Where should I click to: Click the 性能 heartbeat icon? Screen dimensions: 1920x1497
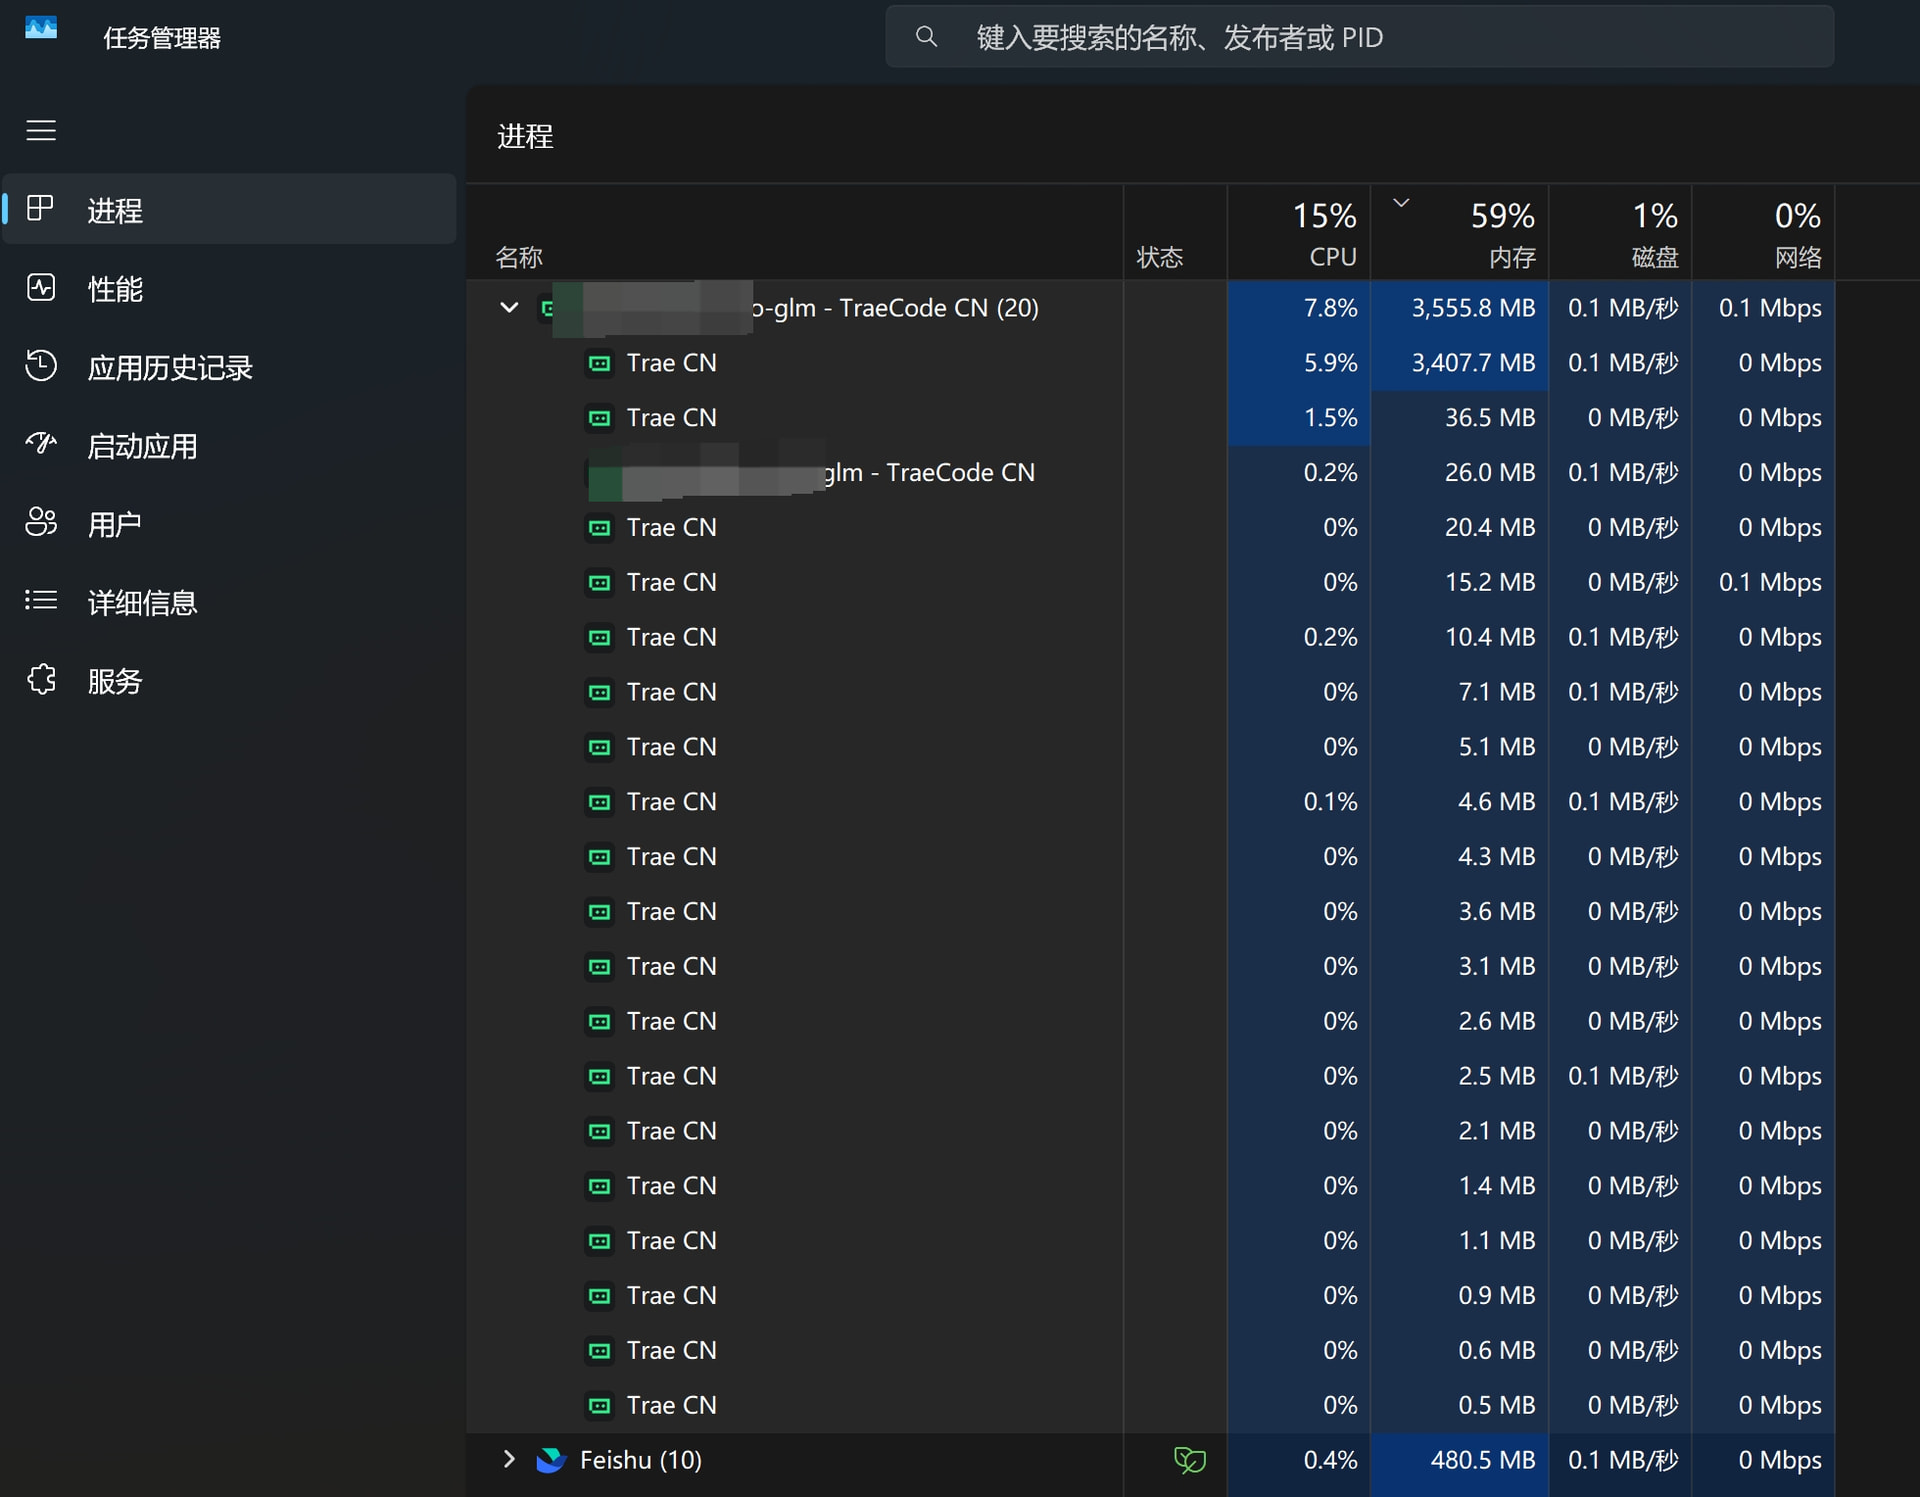click(x=41, y=288)
